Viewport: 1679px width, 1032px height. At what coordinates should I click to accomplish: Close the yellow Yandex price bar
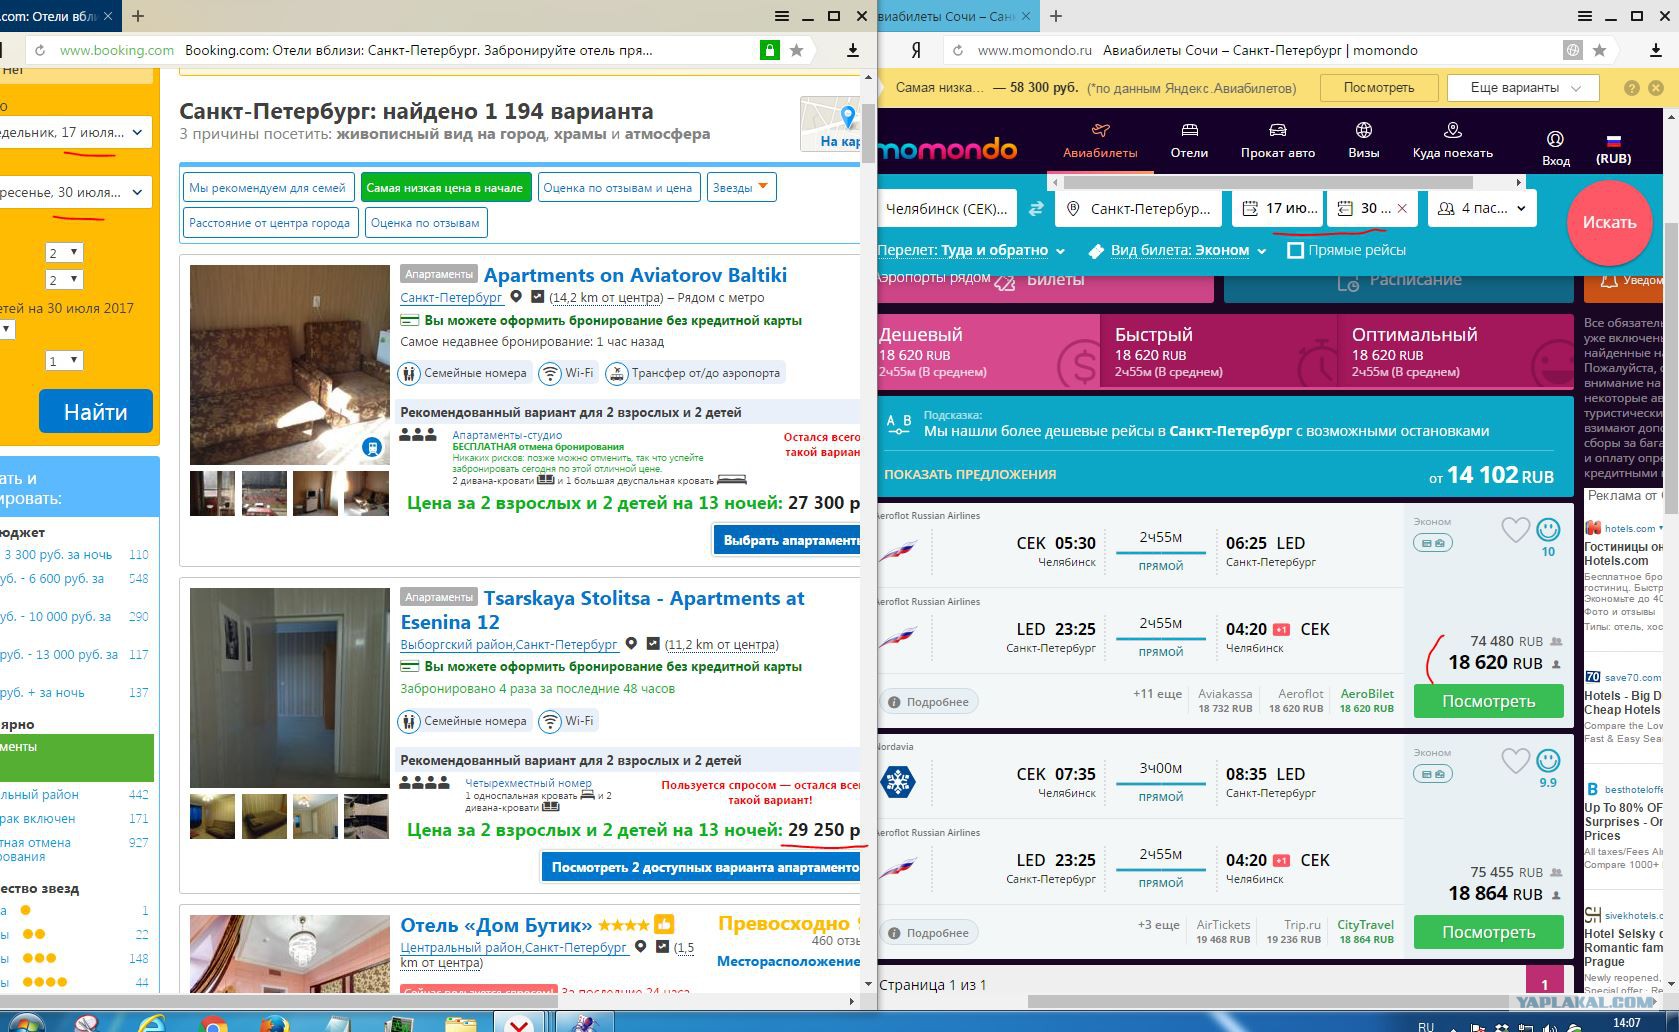(x=1656, y=88)
